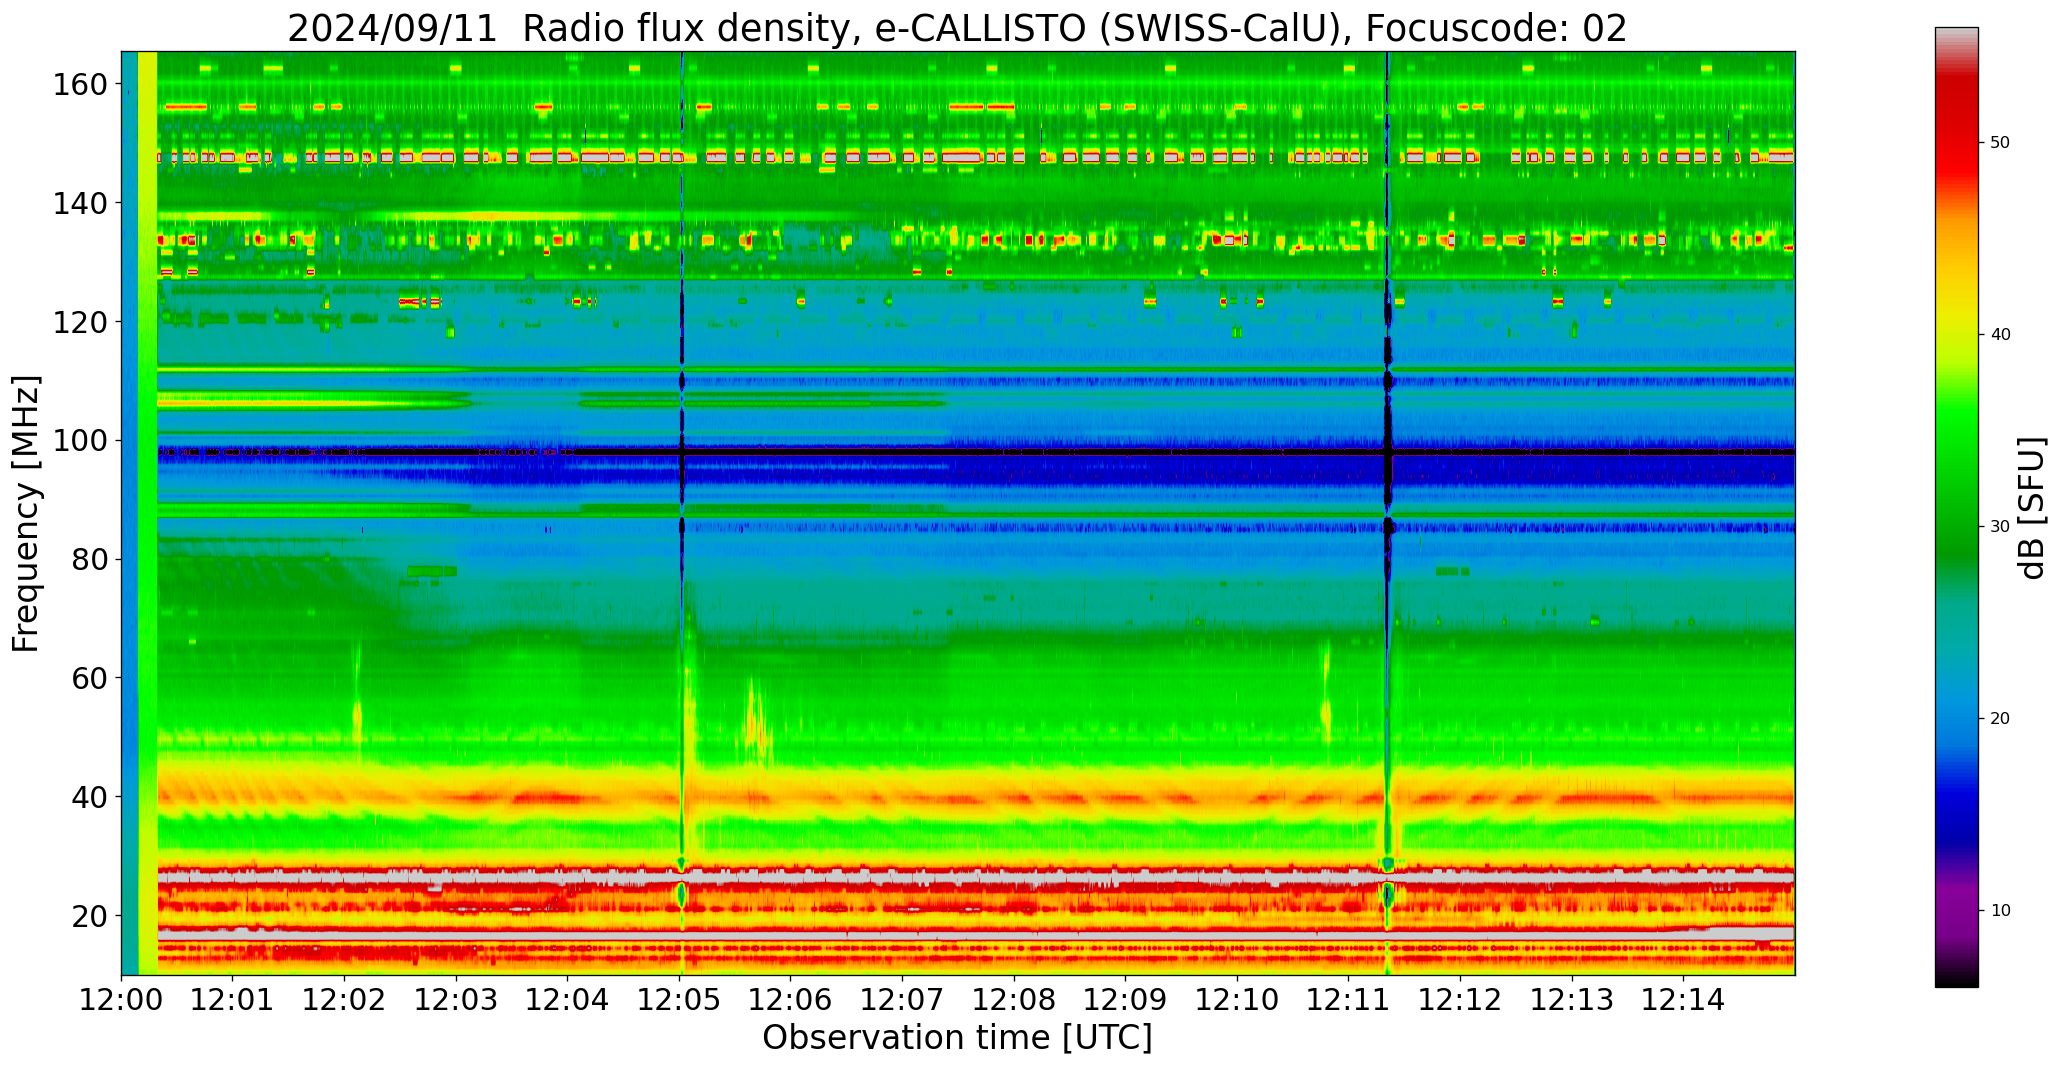Image resolution: width=2062 pixels, height=1067 pixels.
Task: Click the colorbar tick label 10
Action: coord(2000,911)
